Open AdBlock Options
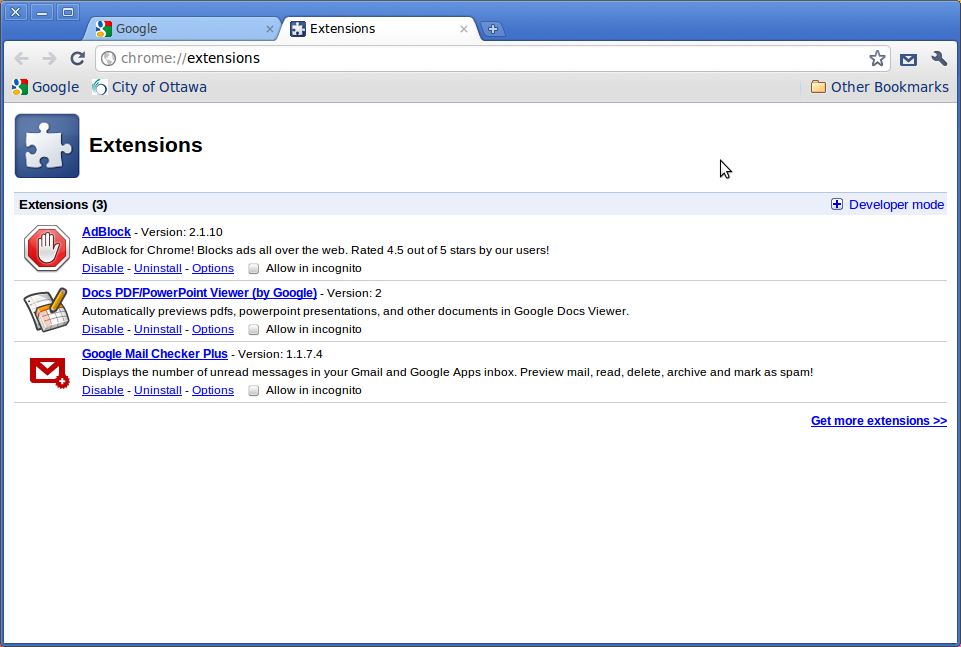This screenshot has width=961, height=647. pos(213,268)
